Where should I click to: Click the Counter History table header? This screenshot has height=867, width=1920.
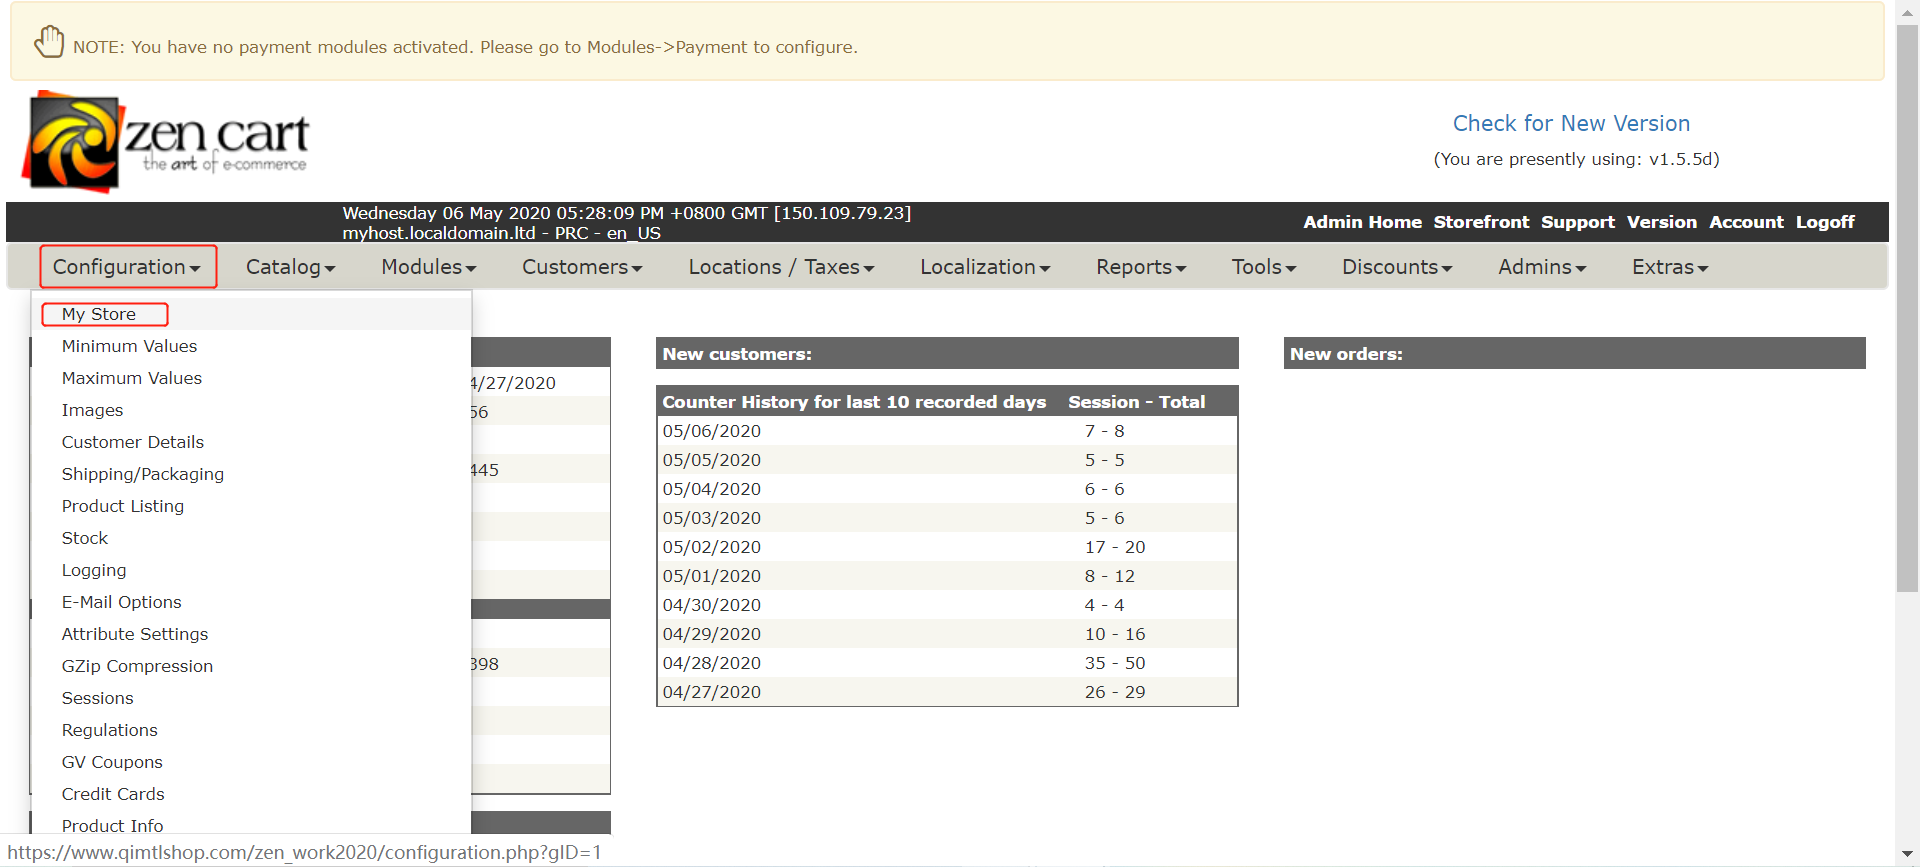coord(854,402)
